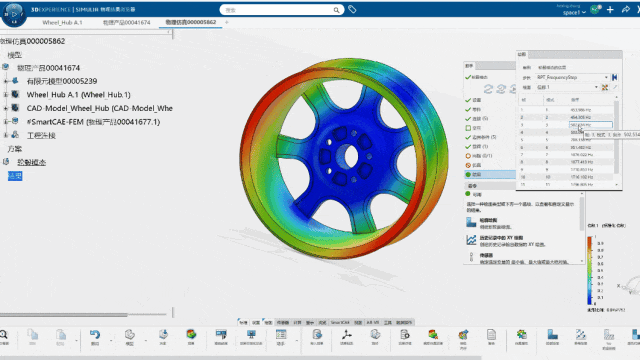This screenshot has width=640, height=360.
Task: Click the tree panel's horizontal scrollbar
Action: [x=64, y=315]
